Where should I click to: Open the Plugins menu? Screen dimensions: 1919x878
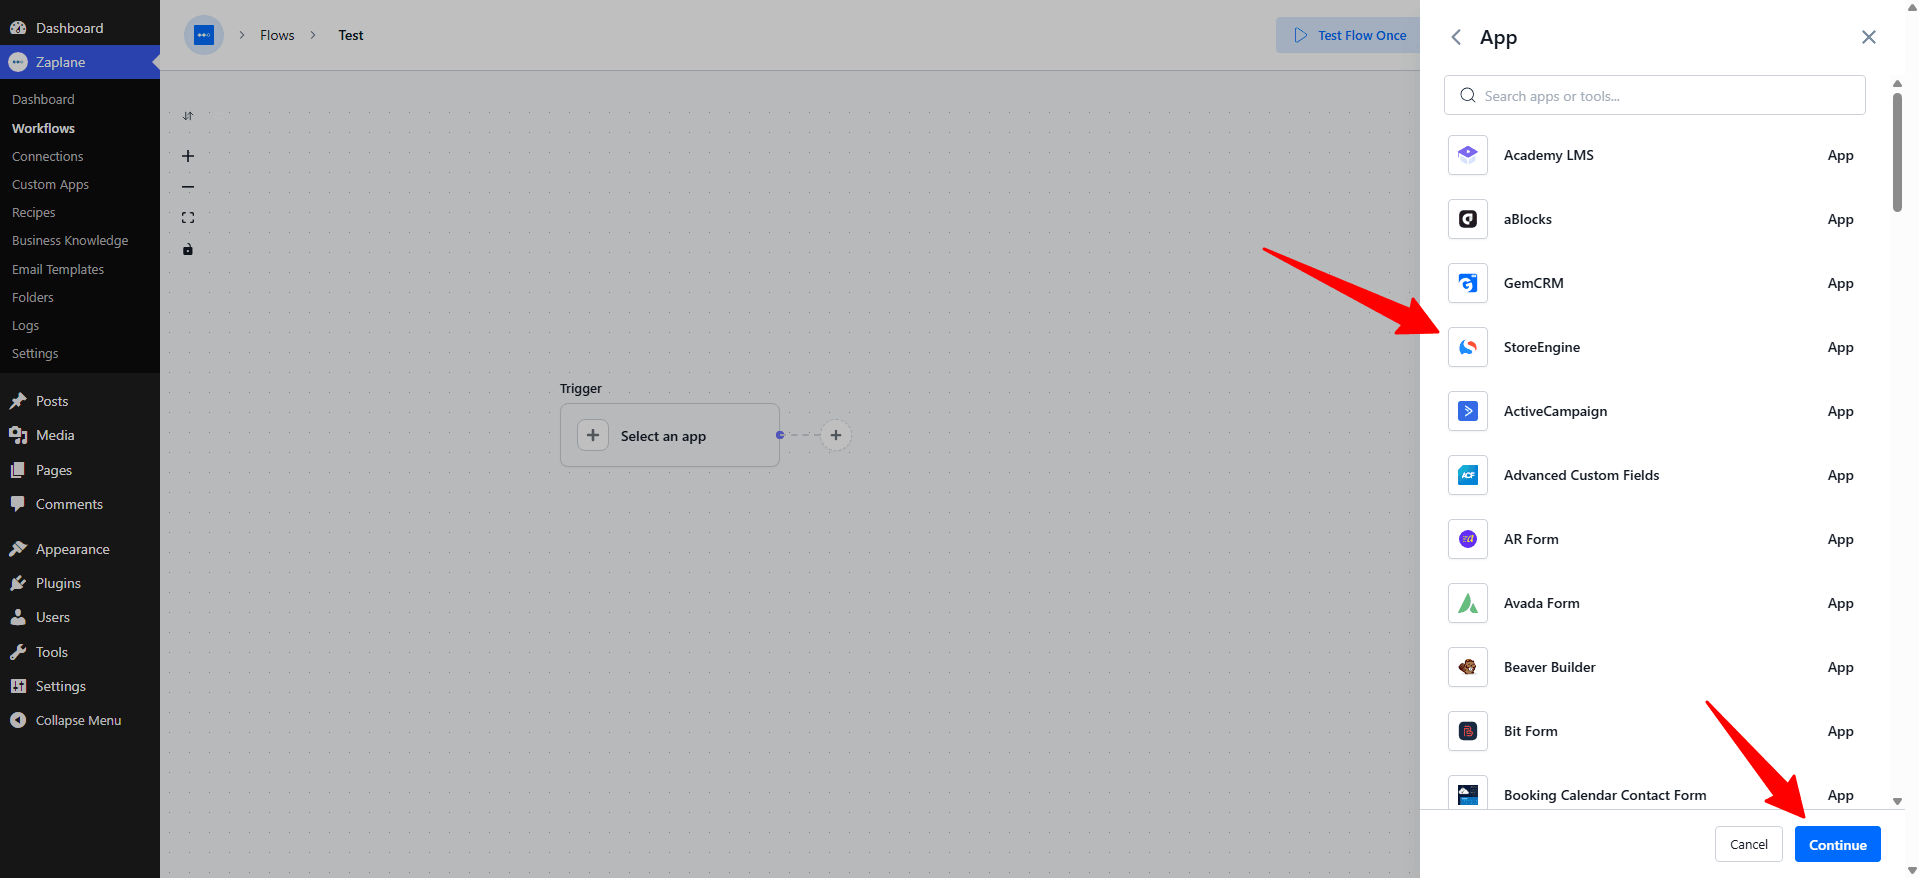click(80, 583)
